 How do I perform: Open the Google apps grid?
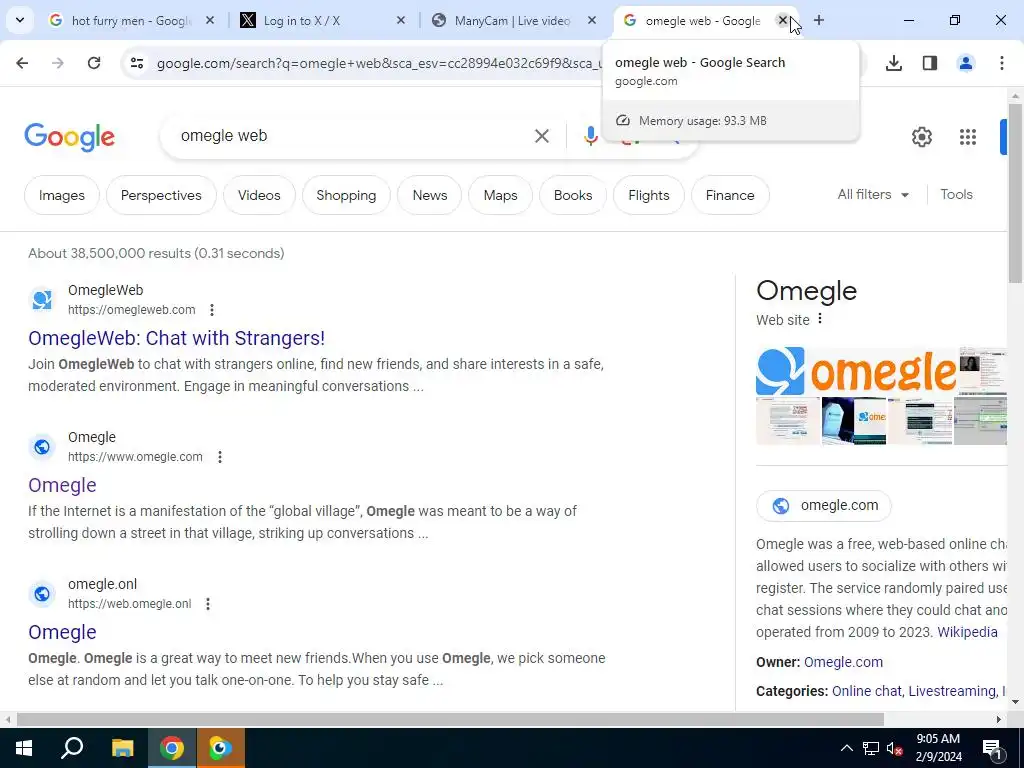click(968, 136)
